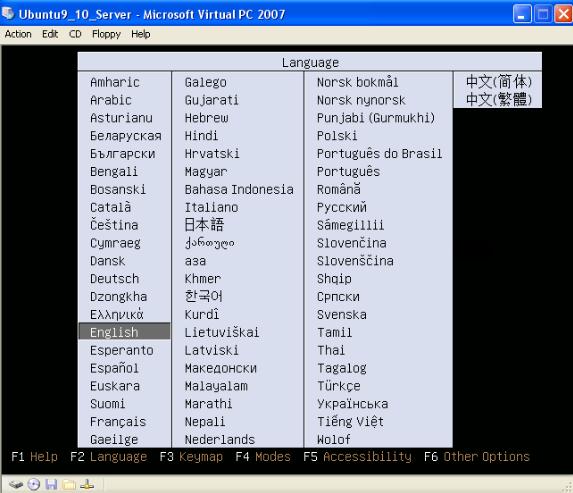The height and width of the screenshot is (493, 573).
Task: Open the Edit menu
Action: point(50,34)
